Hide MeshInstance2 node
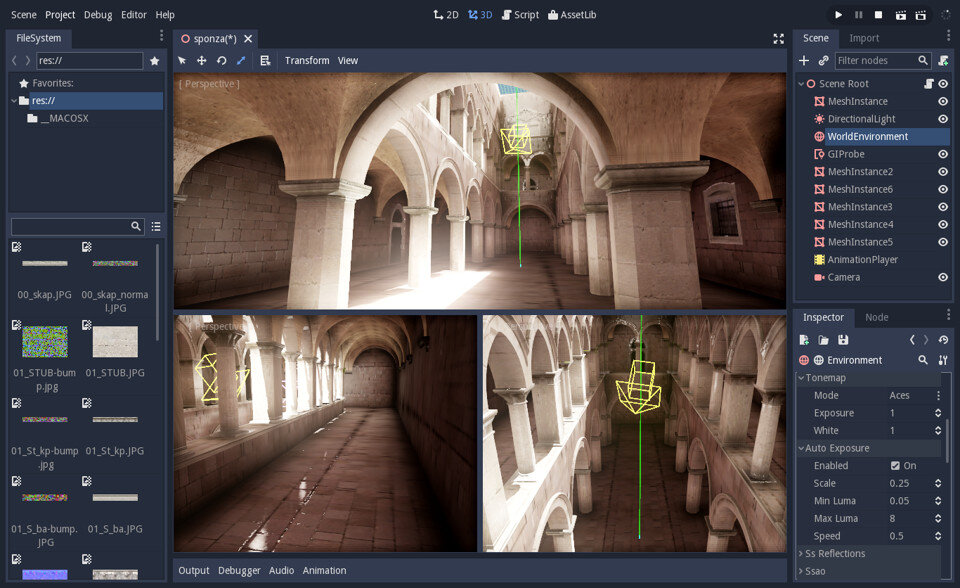Image resolution: width=960 pixels, height=588 pixels. pyautogui.click(x=943, y=172)
